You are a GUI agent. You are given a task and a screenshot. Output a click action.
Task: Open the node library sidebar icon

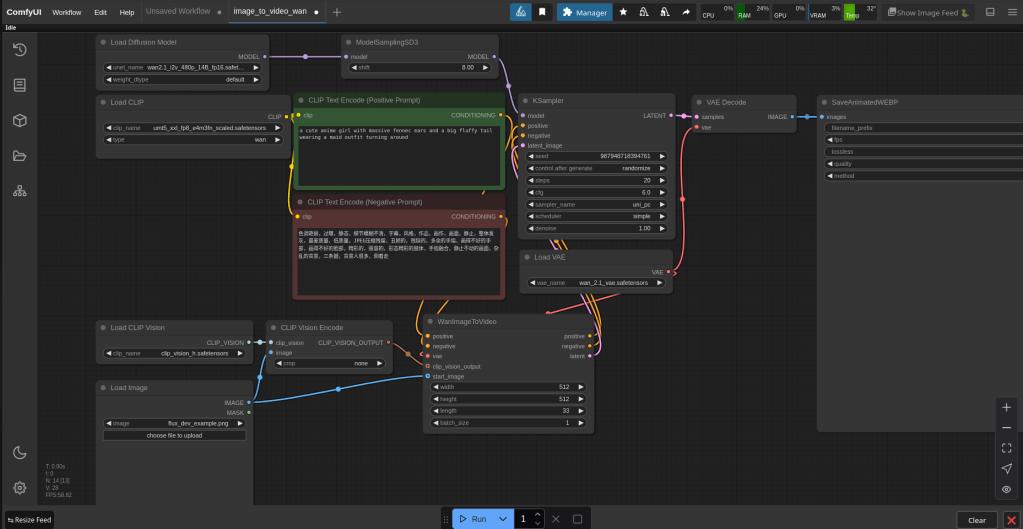tap(19, 85)
